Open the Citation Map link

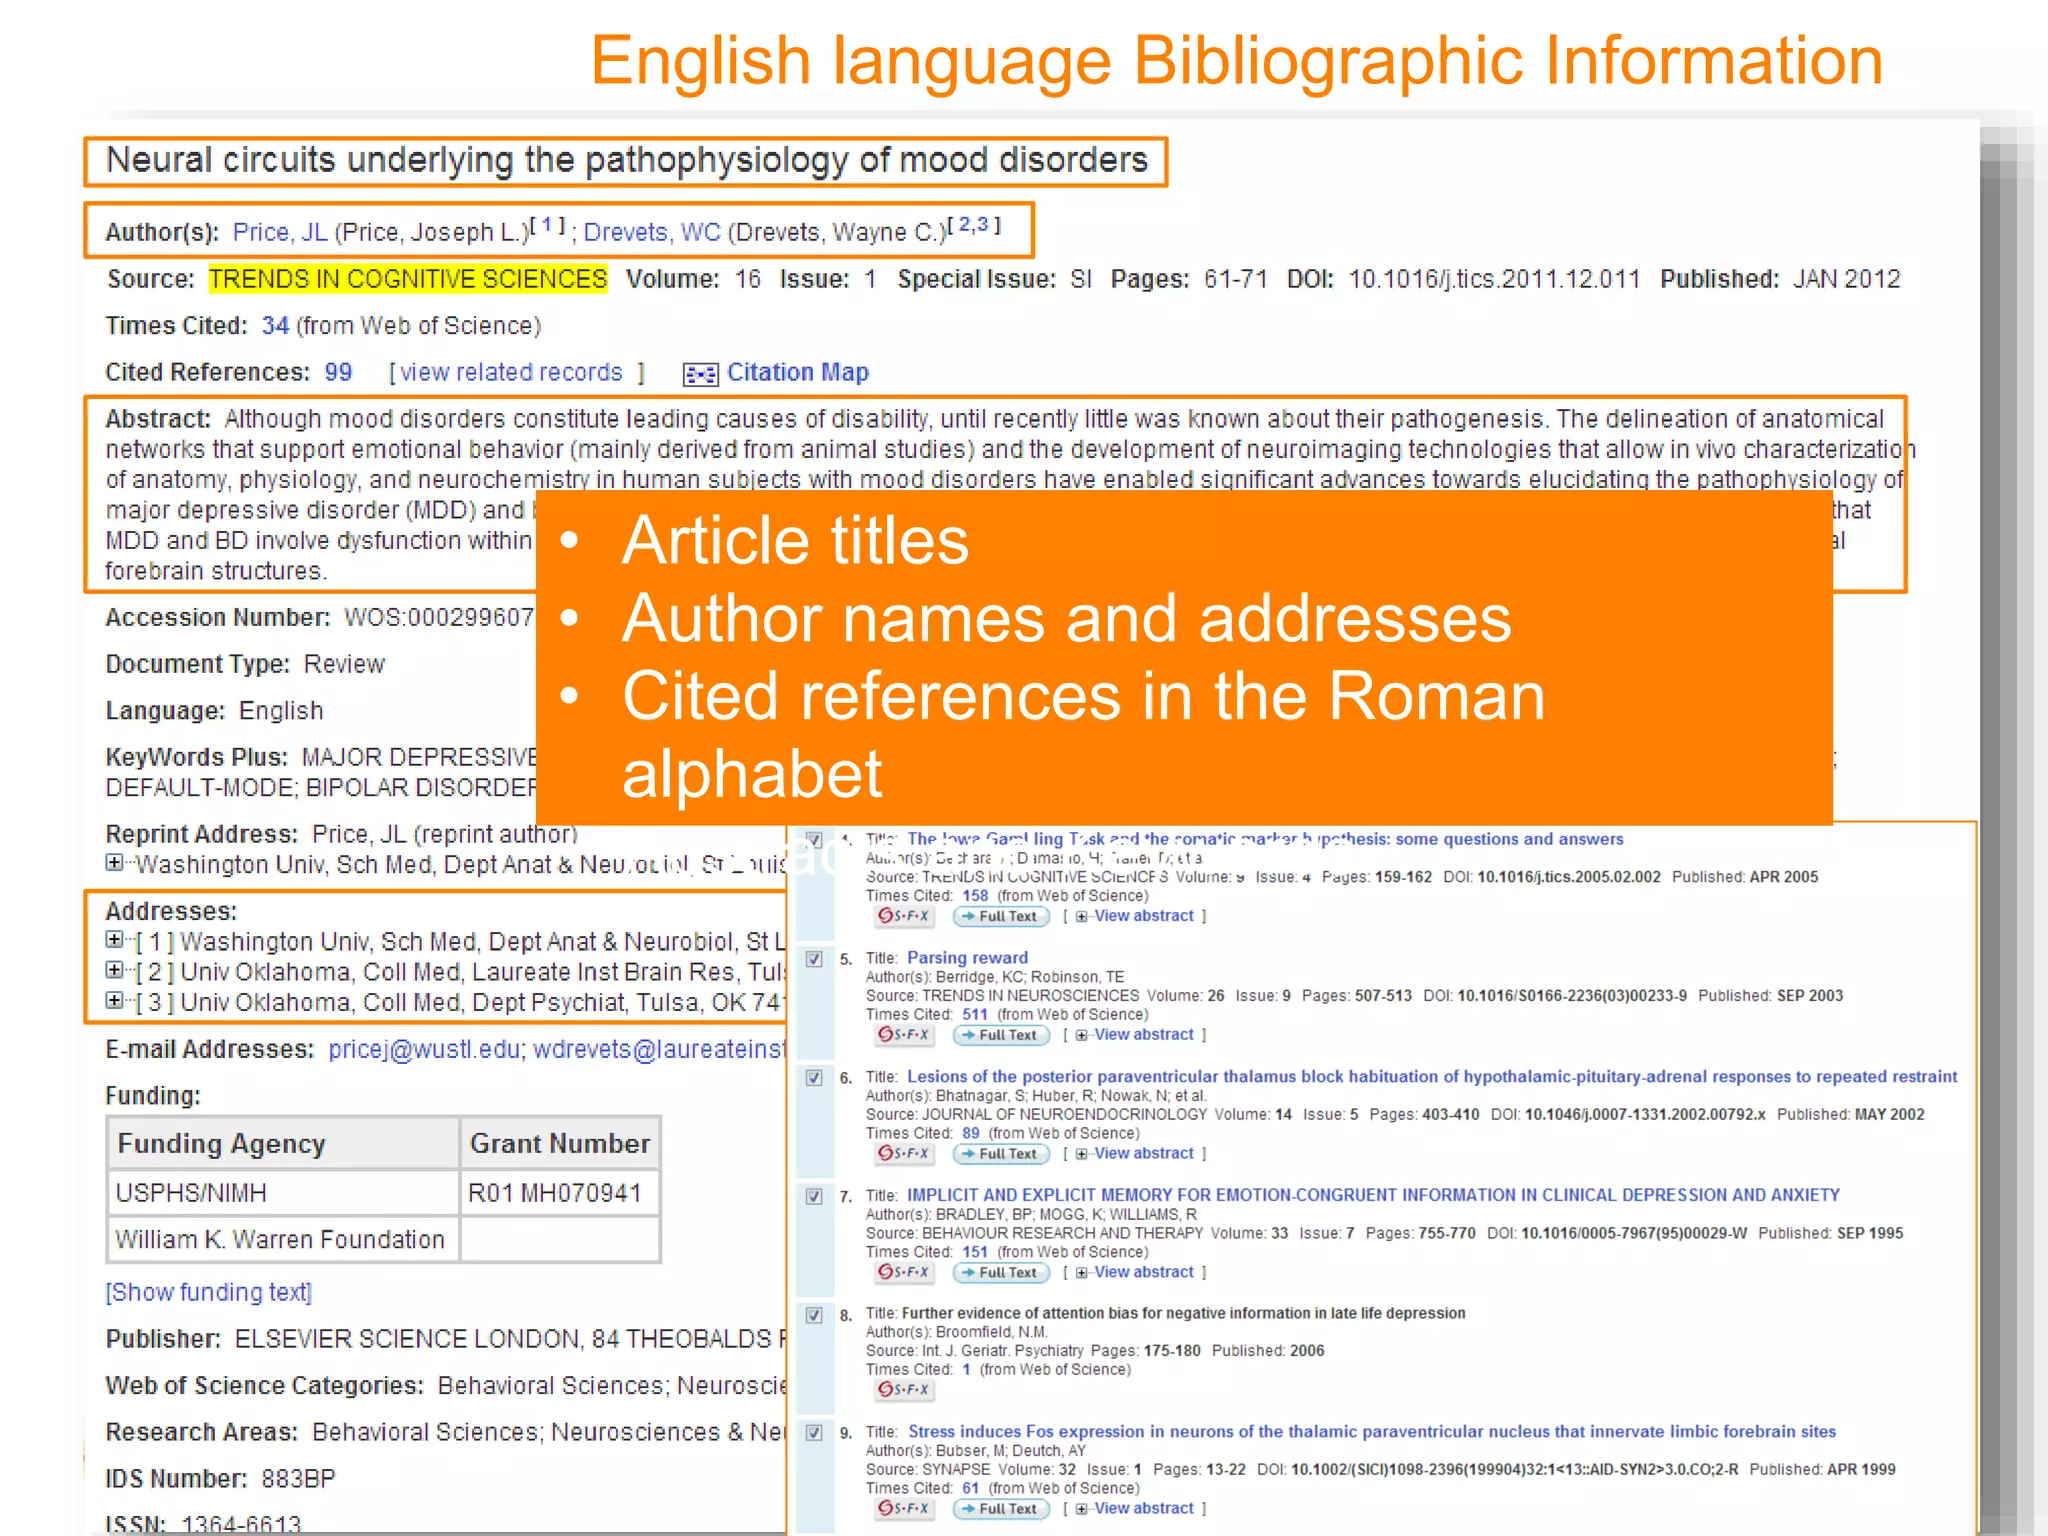pyautogui.click(x=798, y=373)
